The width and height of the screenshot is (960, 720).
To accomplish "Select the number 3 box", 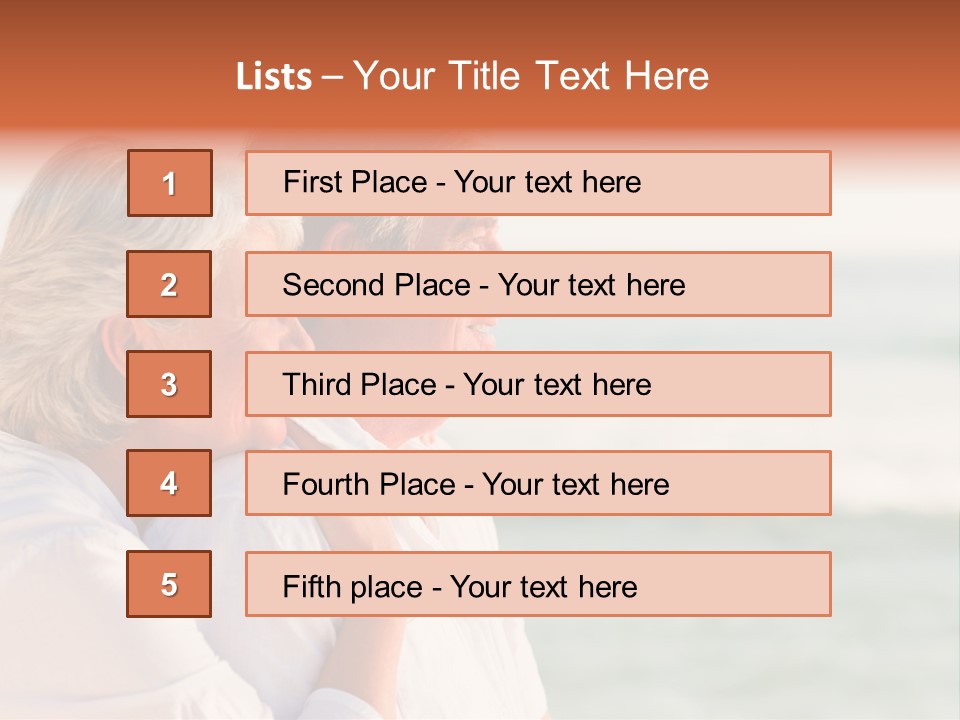I will pyautogui.click(x=169, y=384).
